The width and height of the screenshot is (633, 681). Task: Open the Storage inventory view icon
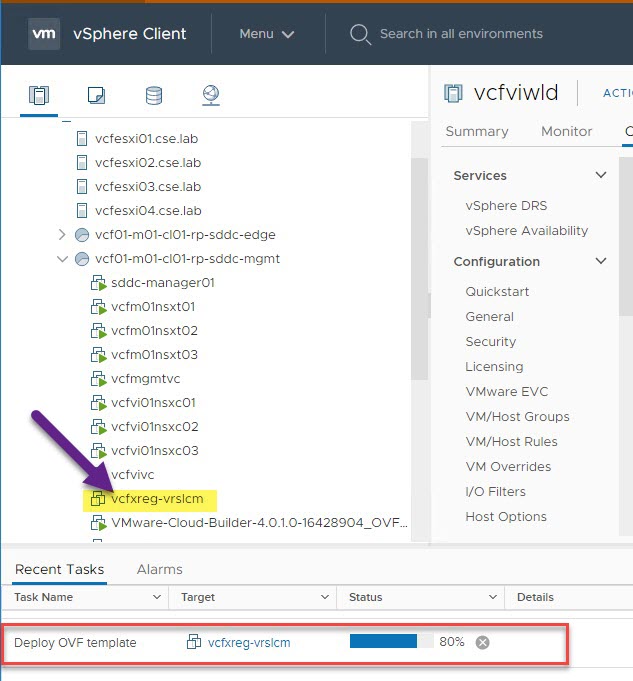pyautogui.click(x=154, y=95)
